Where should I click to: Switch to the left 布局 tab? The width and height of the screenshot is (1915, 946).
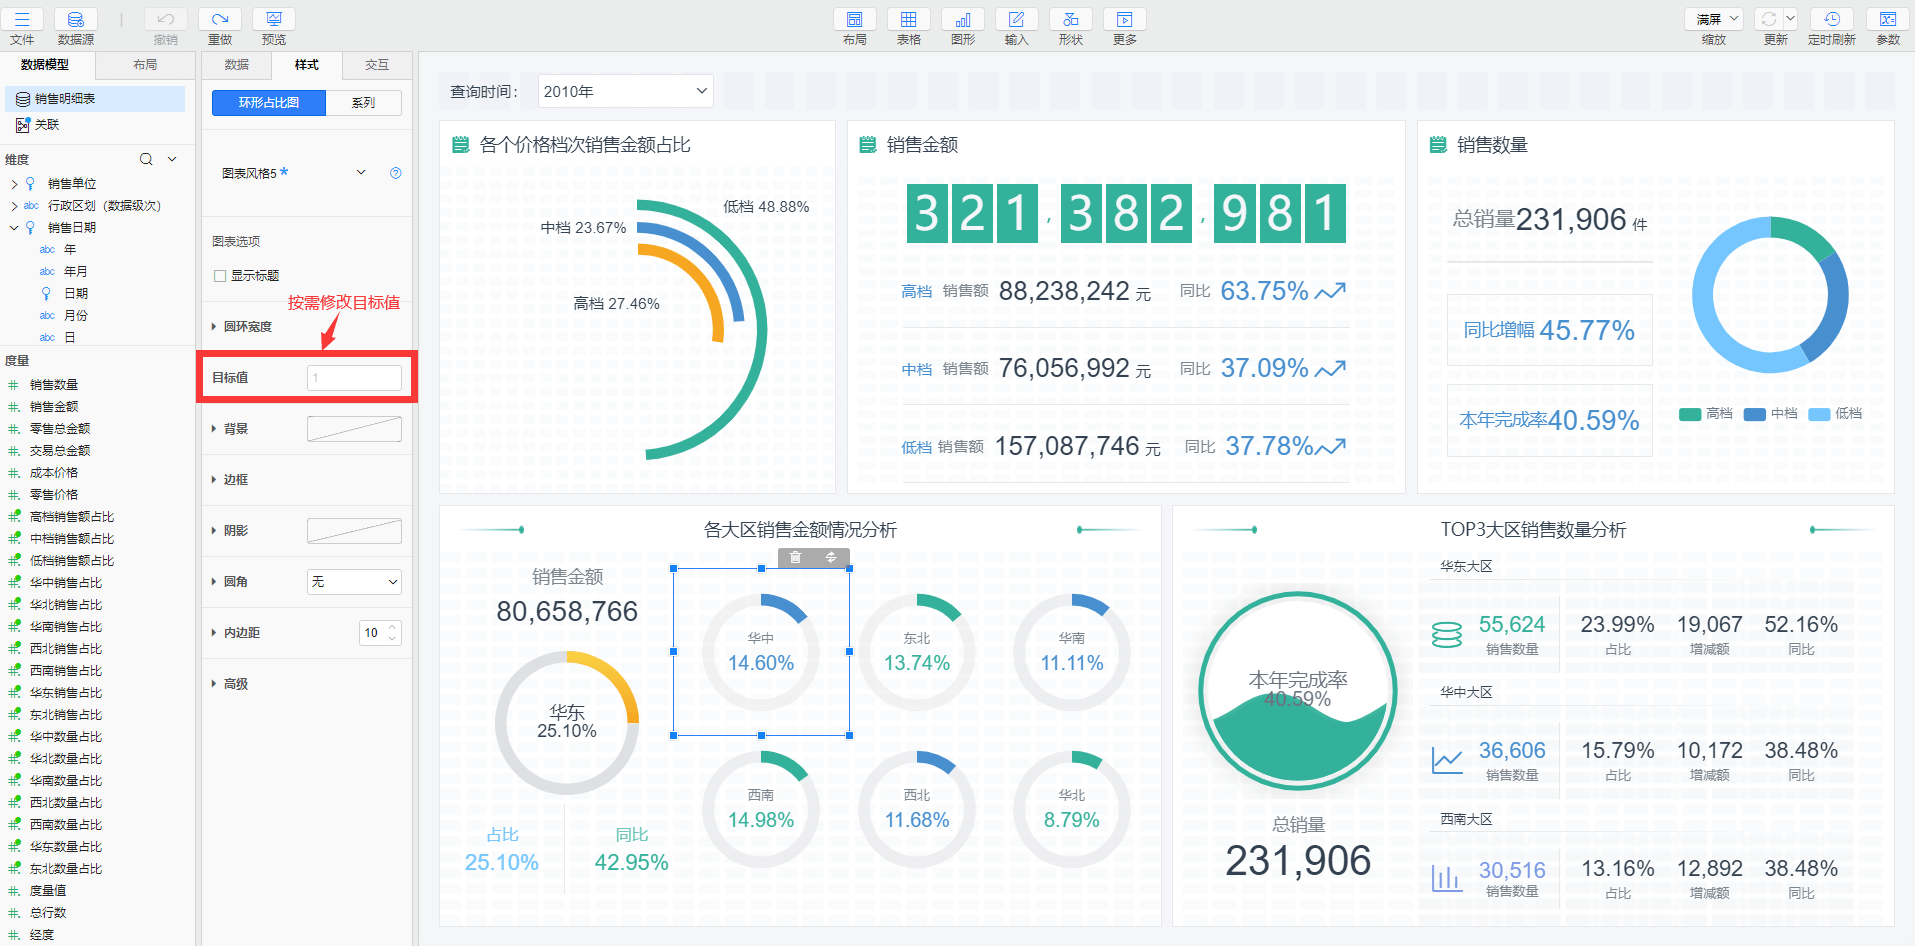tap(145, 65)
